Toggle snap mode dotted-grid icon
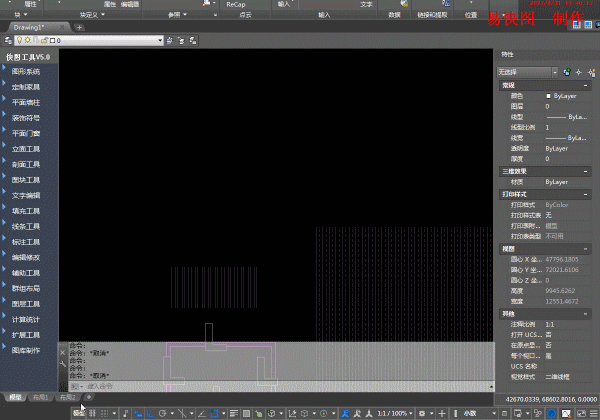Viewport: 600px width, 420px height. click(104, 413)
